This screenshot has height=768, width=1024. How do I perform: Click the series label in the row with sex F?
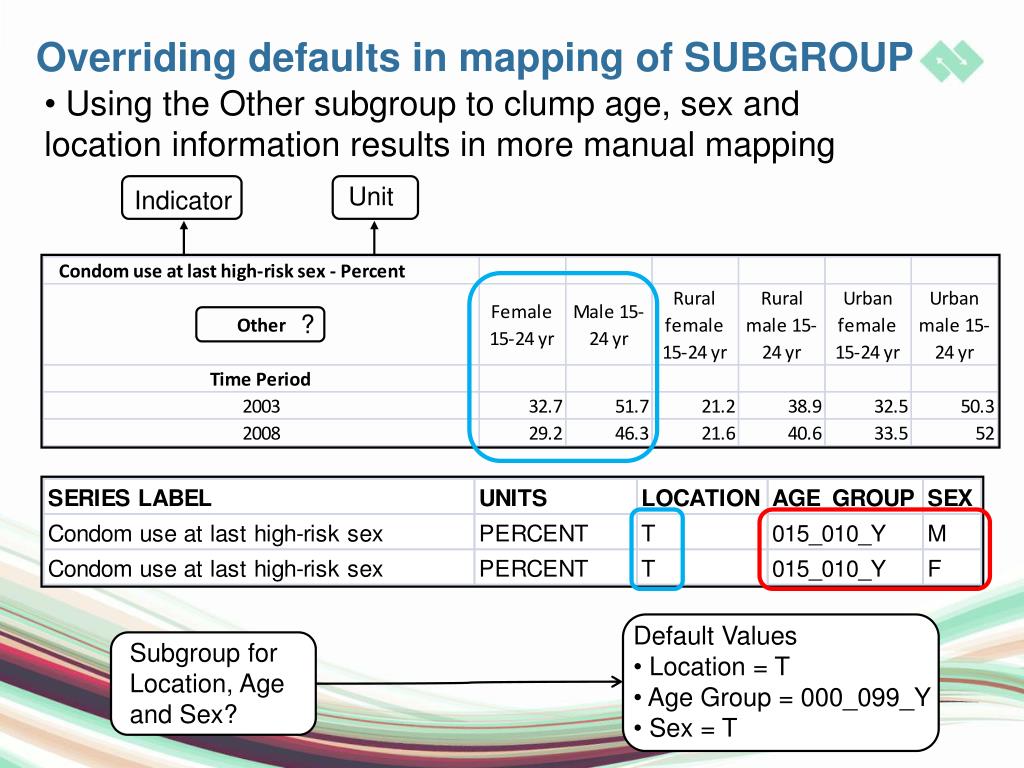click(216, 569)
